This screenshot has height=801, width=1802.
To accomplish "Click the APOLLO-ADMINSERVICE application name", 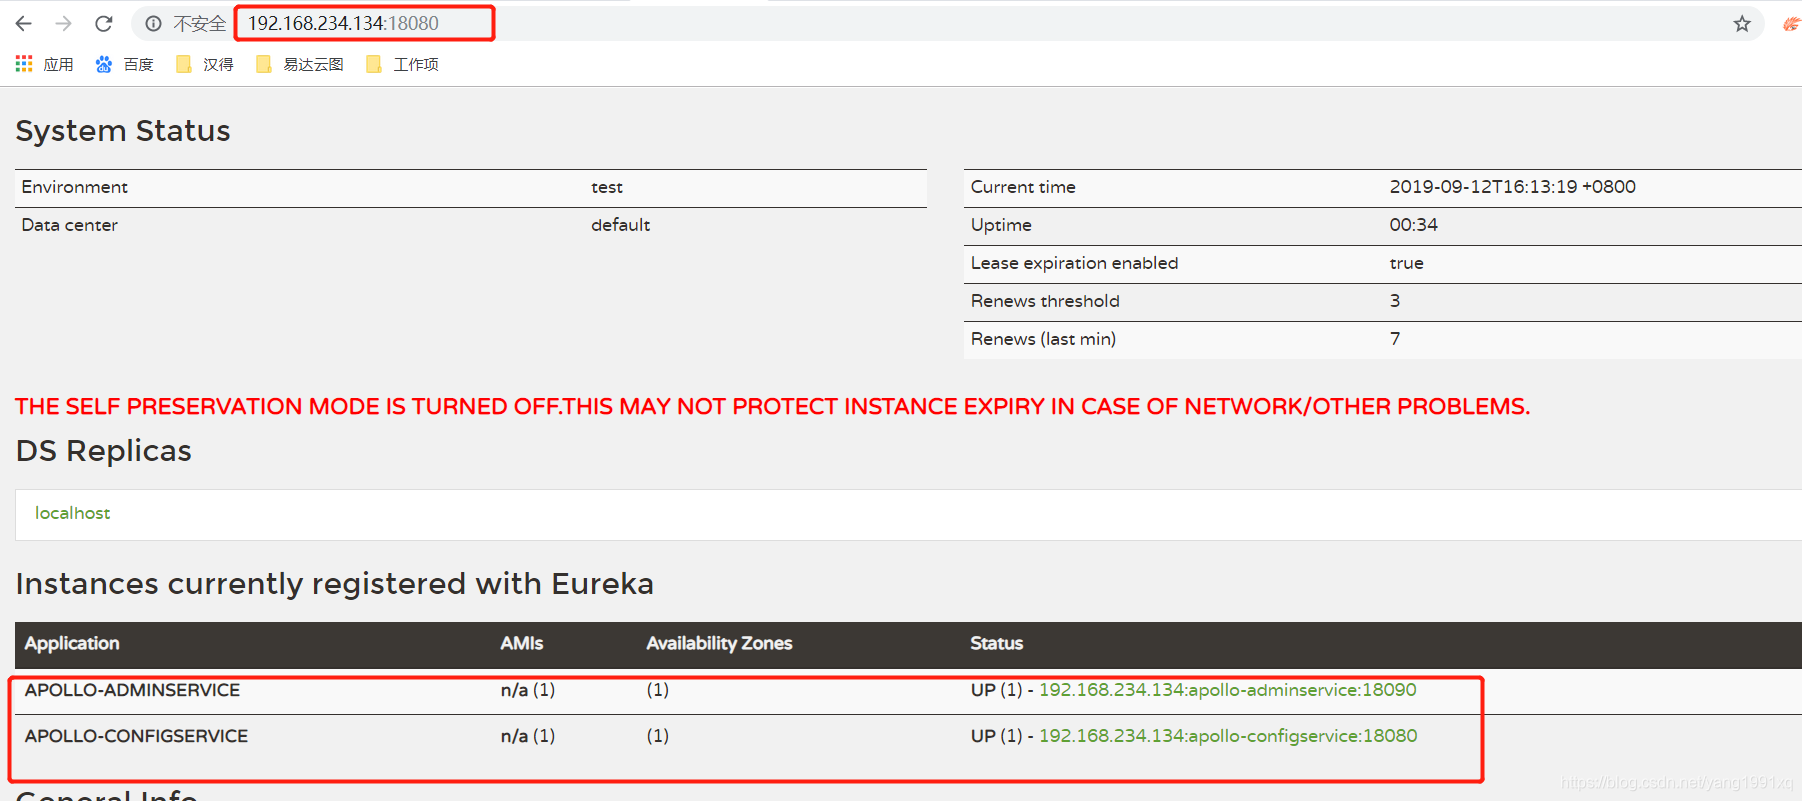I will point(132,690).
